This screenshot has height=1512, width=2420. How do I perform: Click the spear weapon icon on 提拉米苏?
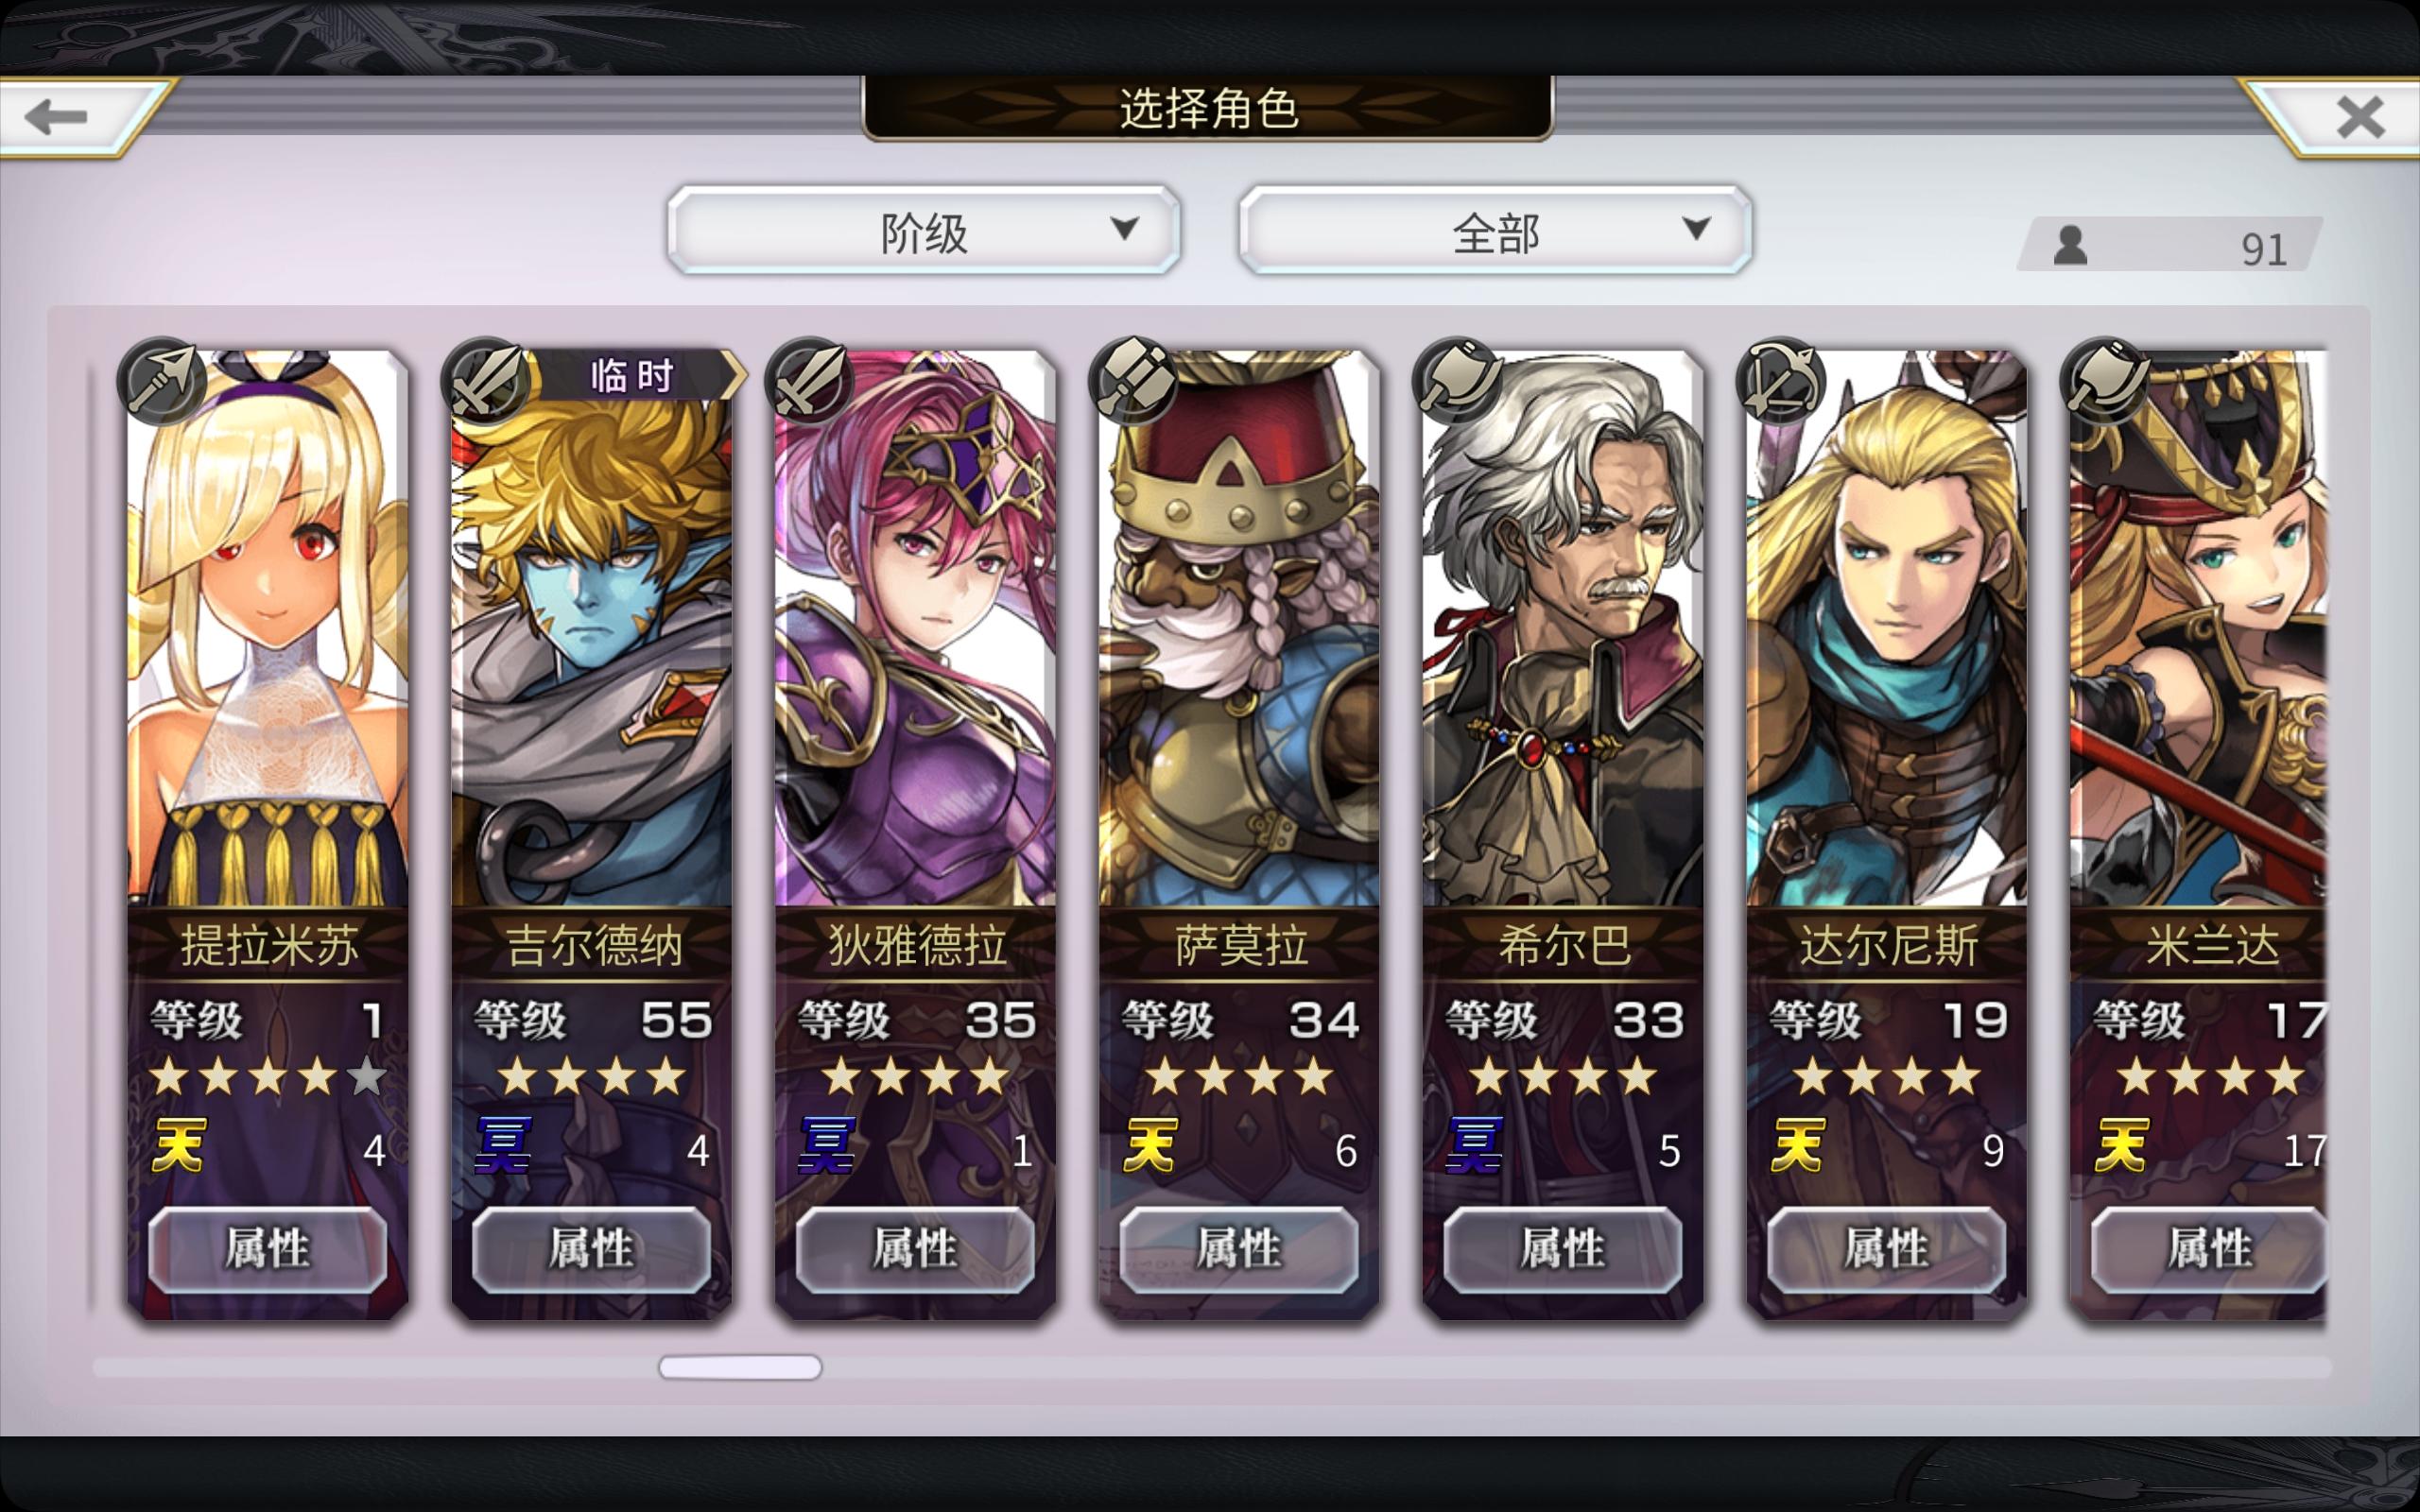coord(161,381)
